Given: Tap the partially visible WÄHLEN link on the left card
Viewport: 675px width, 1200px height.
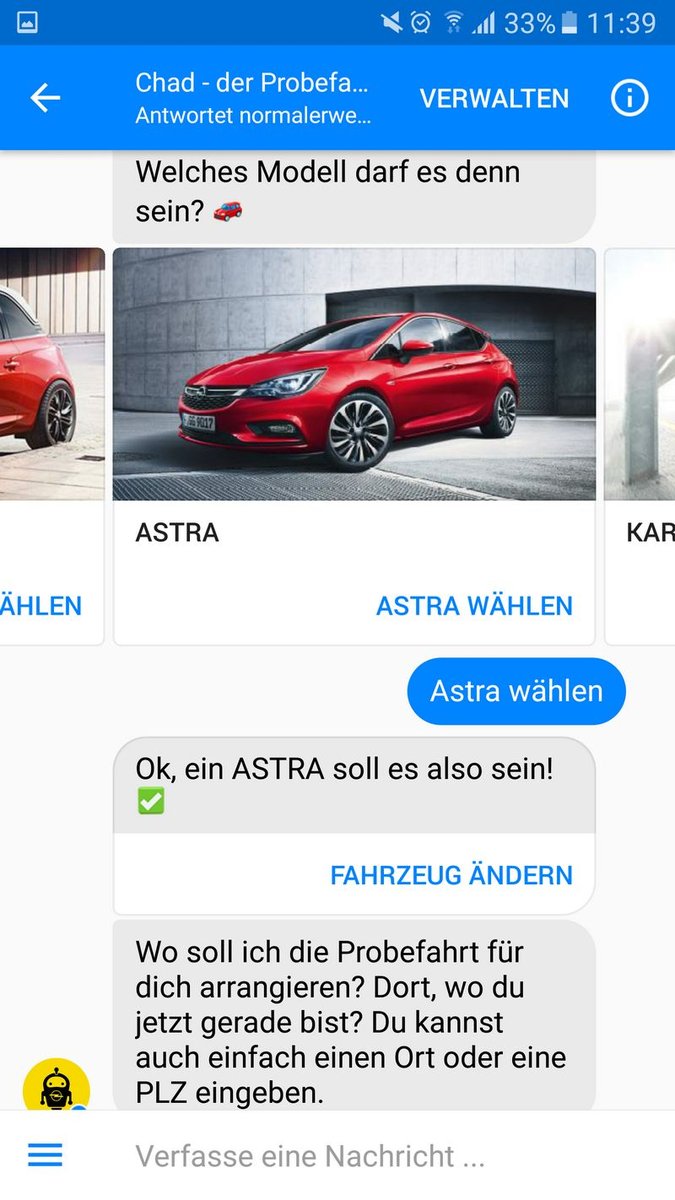Looking at the screenshot, I should click(41, 606).
